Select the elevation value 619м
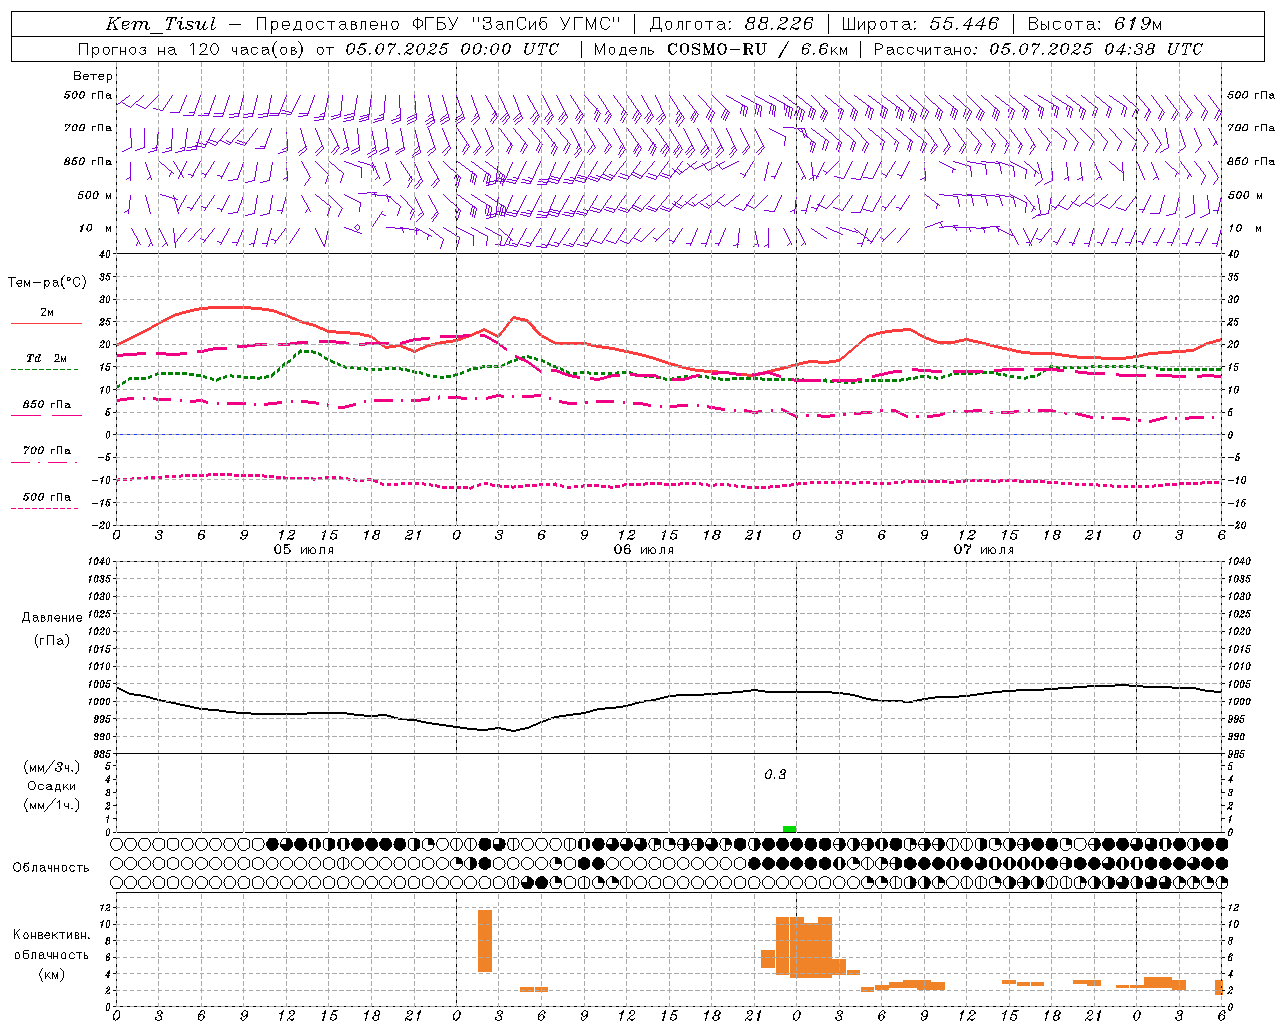This screenshot has width=1280, height=1024. pyautogui.click(x=1138, y=24)
